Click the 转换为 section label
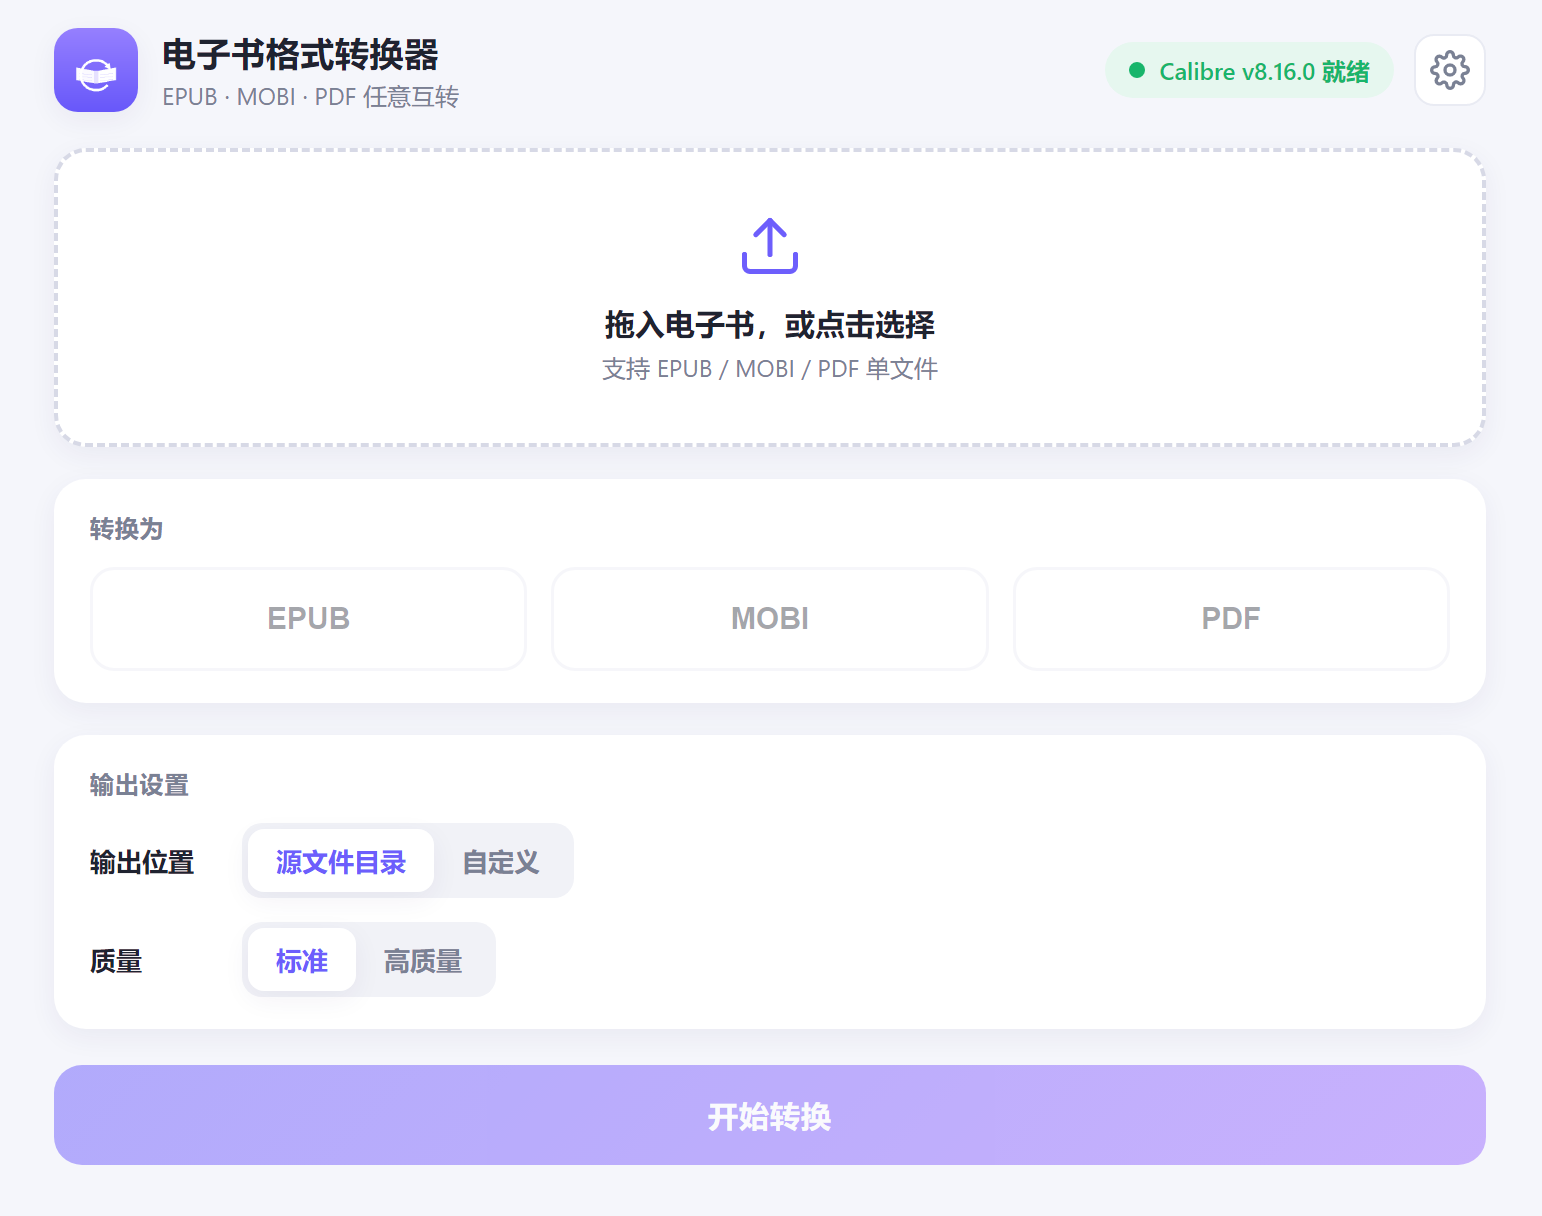Image resolution: width=1542 pixels, height=1216 pixels. coord(126,529)
